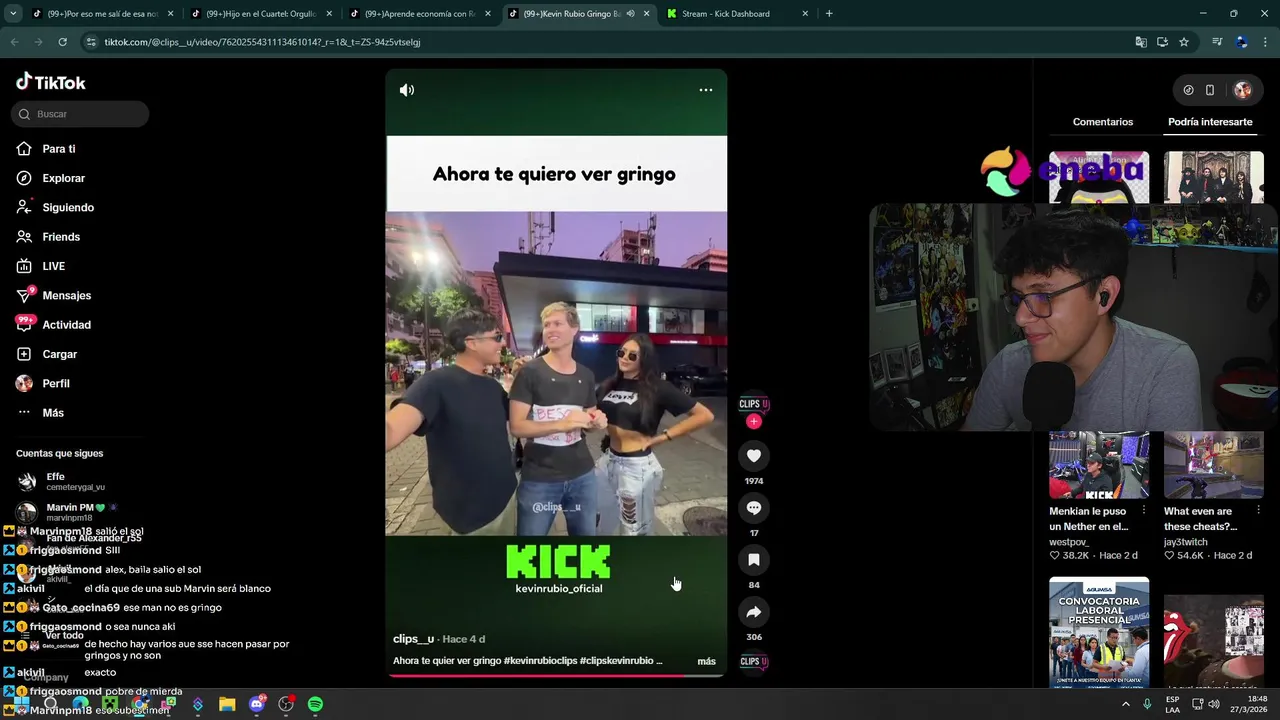Image resolution: width=1280 pixels, height=720 pixels.
Task: Follow clips_u with red plus button
Action: (x=754, y=421)
